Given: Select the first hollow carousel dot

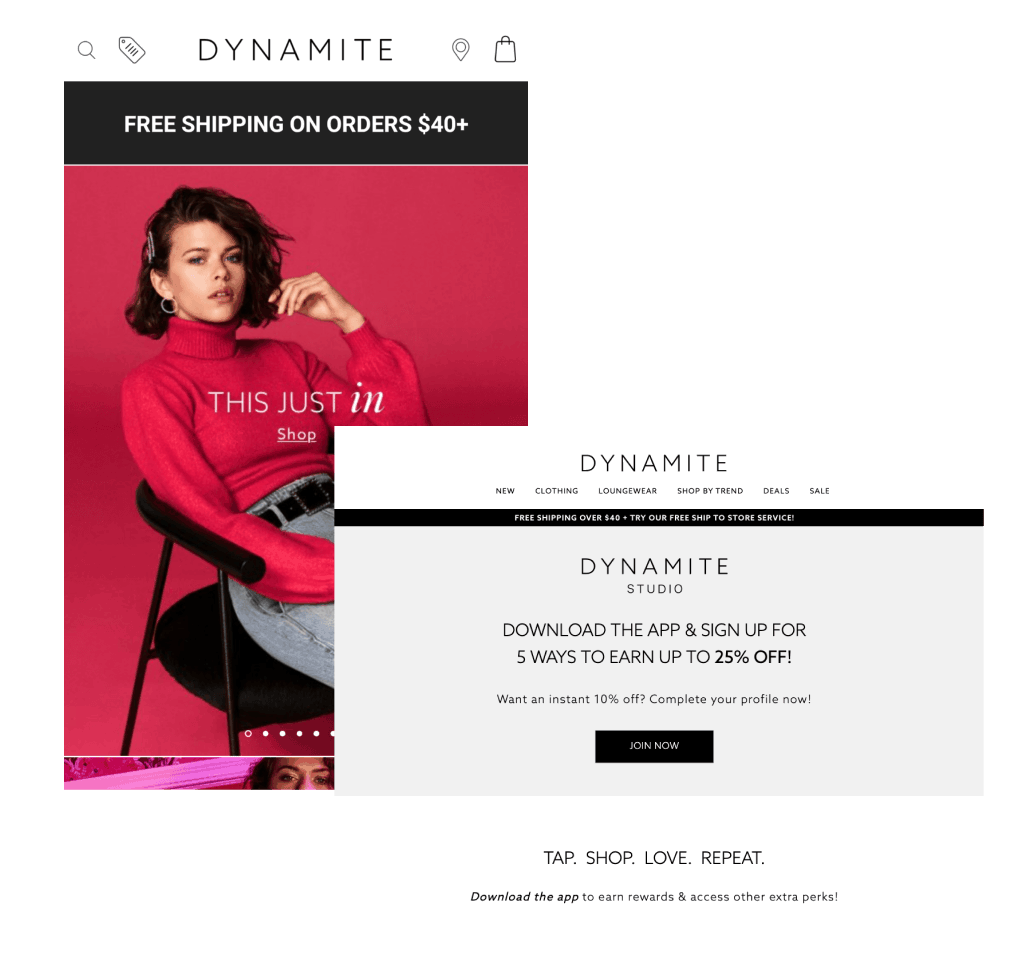Looking at the screenshot, I should pos(248,733).
